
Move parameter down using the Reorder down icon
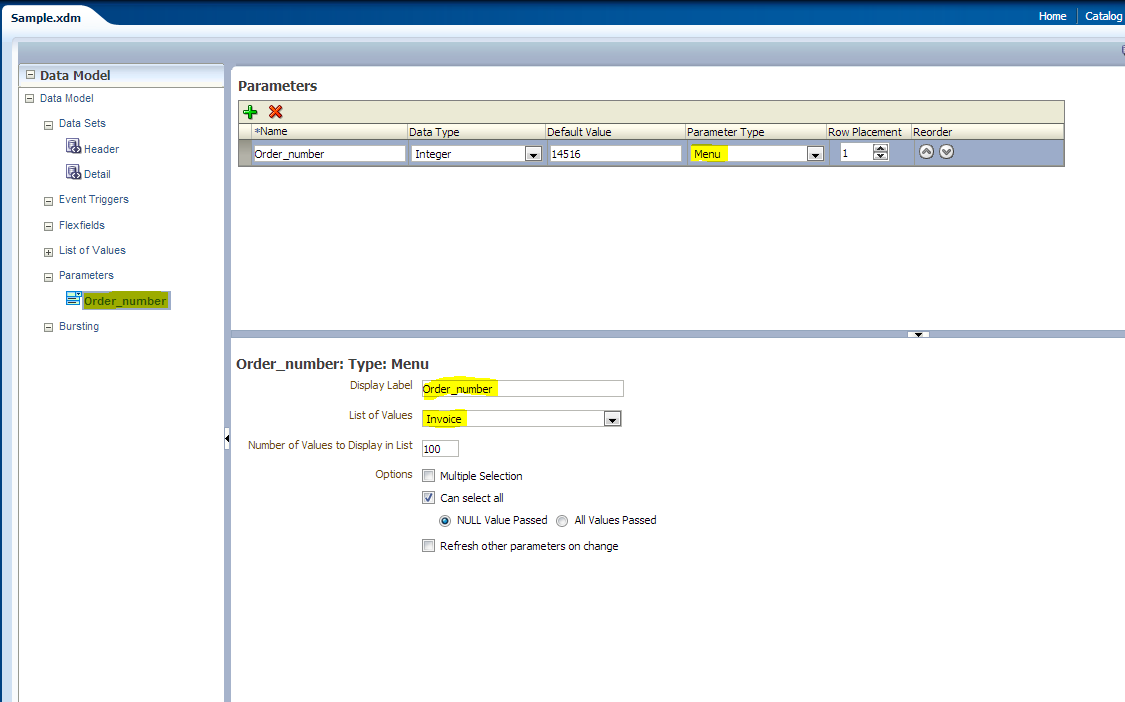point(944,151)
